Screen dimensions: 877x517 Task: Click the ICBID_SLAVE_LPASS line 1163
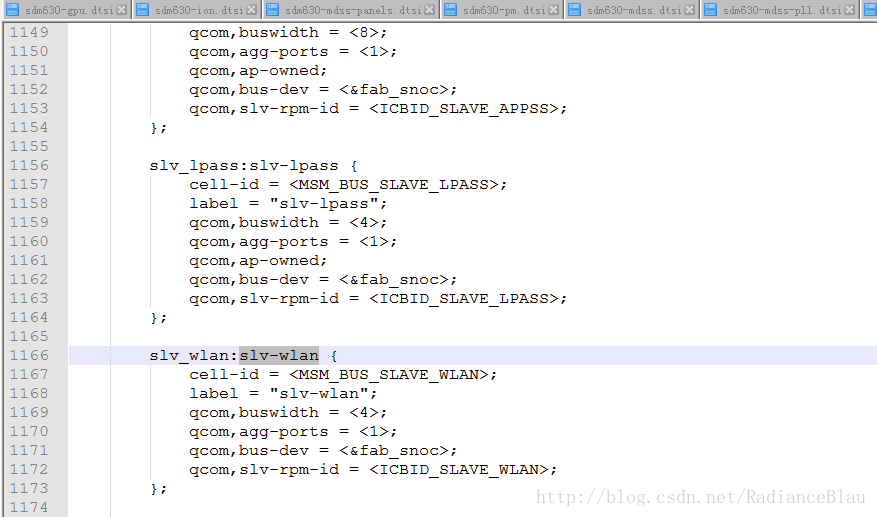point(378,299)
